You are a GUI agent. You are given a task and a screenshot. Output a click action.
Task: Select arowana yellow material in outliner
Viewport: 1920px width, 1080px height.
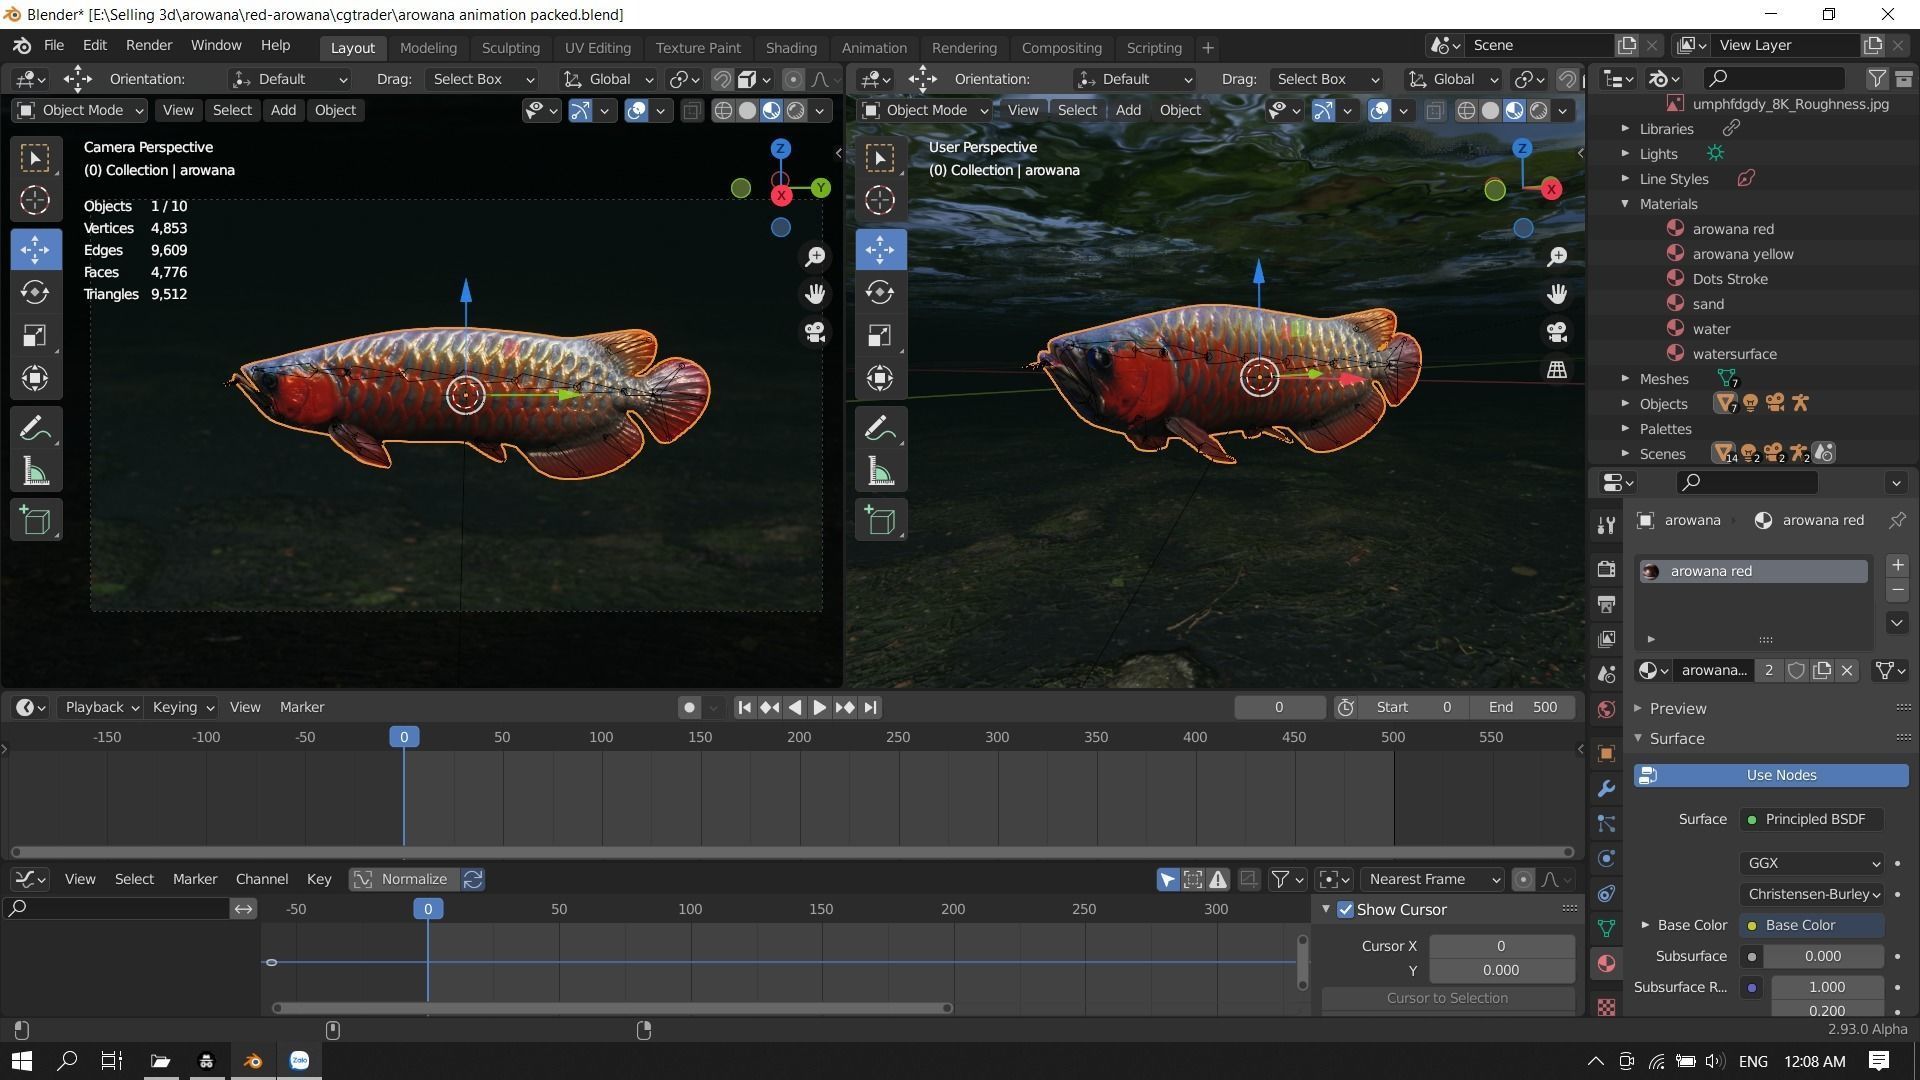pos(1742,254)
